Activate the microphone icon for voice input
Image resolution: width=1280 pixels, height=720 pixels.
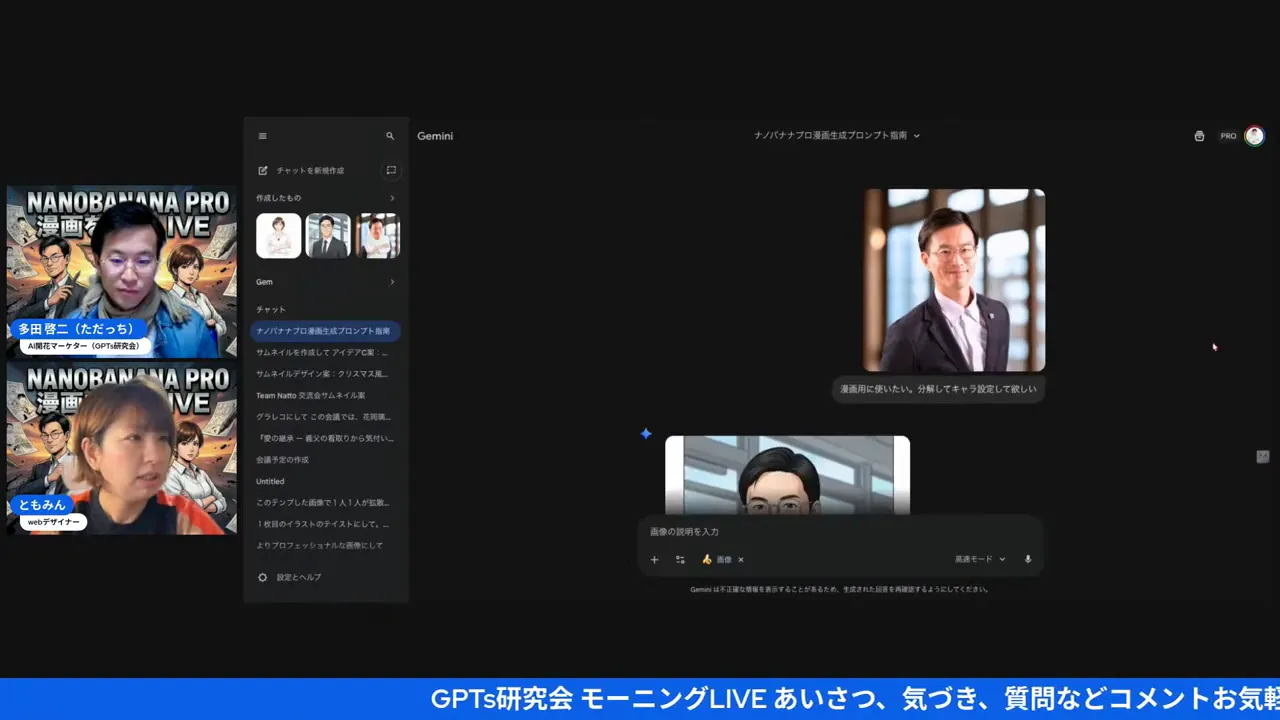[1027, 559]
